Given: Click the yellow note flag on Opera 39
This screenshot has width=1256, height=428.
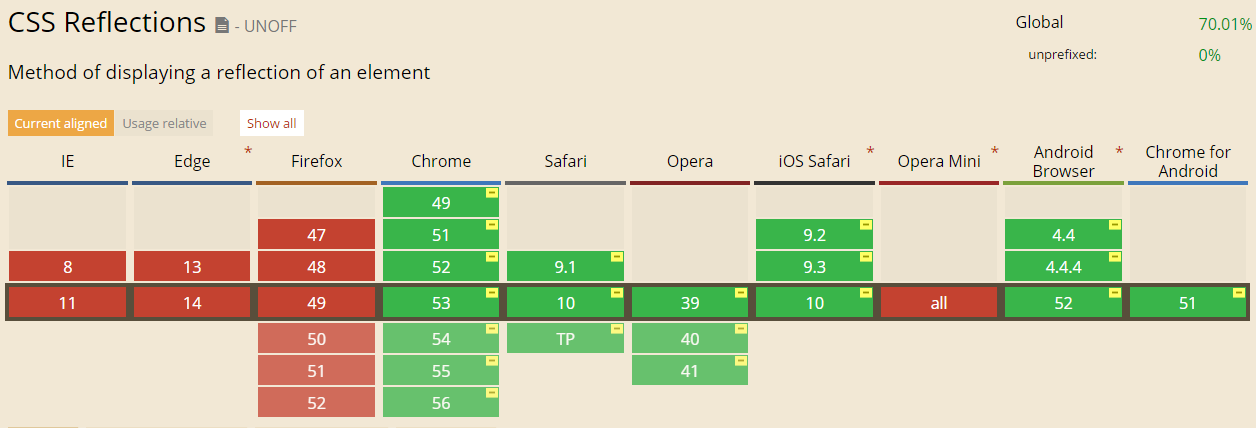Looking at the screenshot, I should click(x=740, y=293).
